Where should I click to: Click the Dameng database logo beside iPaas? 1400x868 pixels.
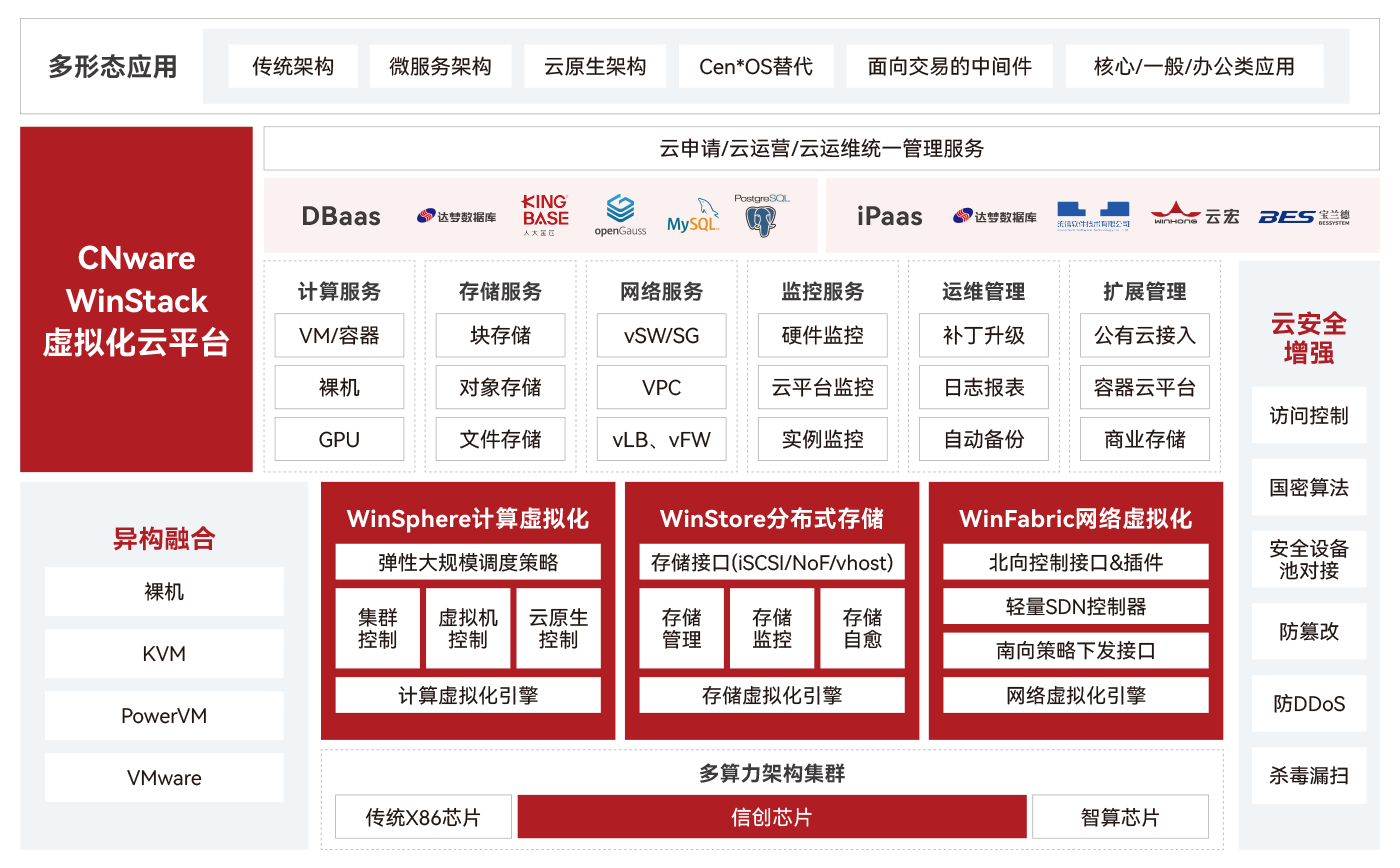995,216
